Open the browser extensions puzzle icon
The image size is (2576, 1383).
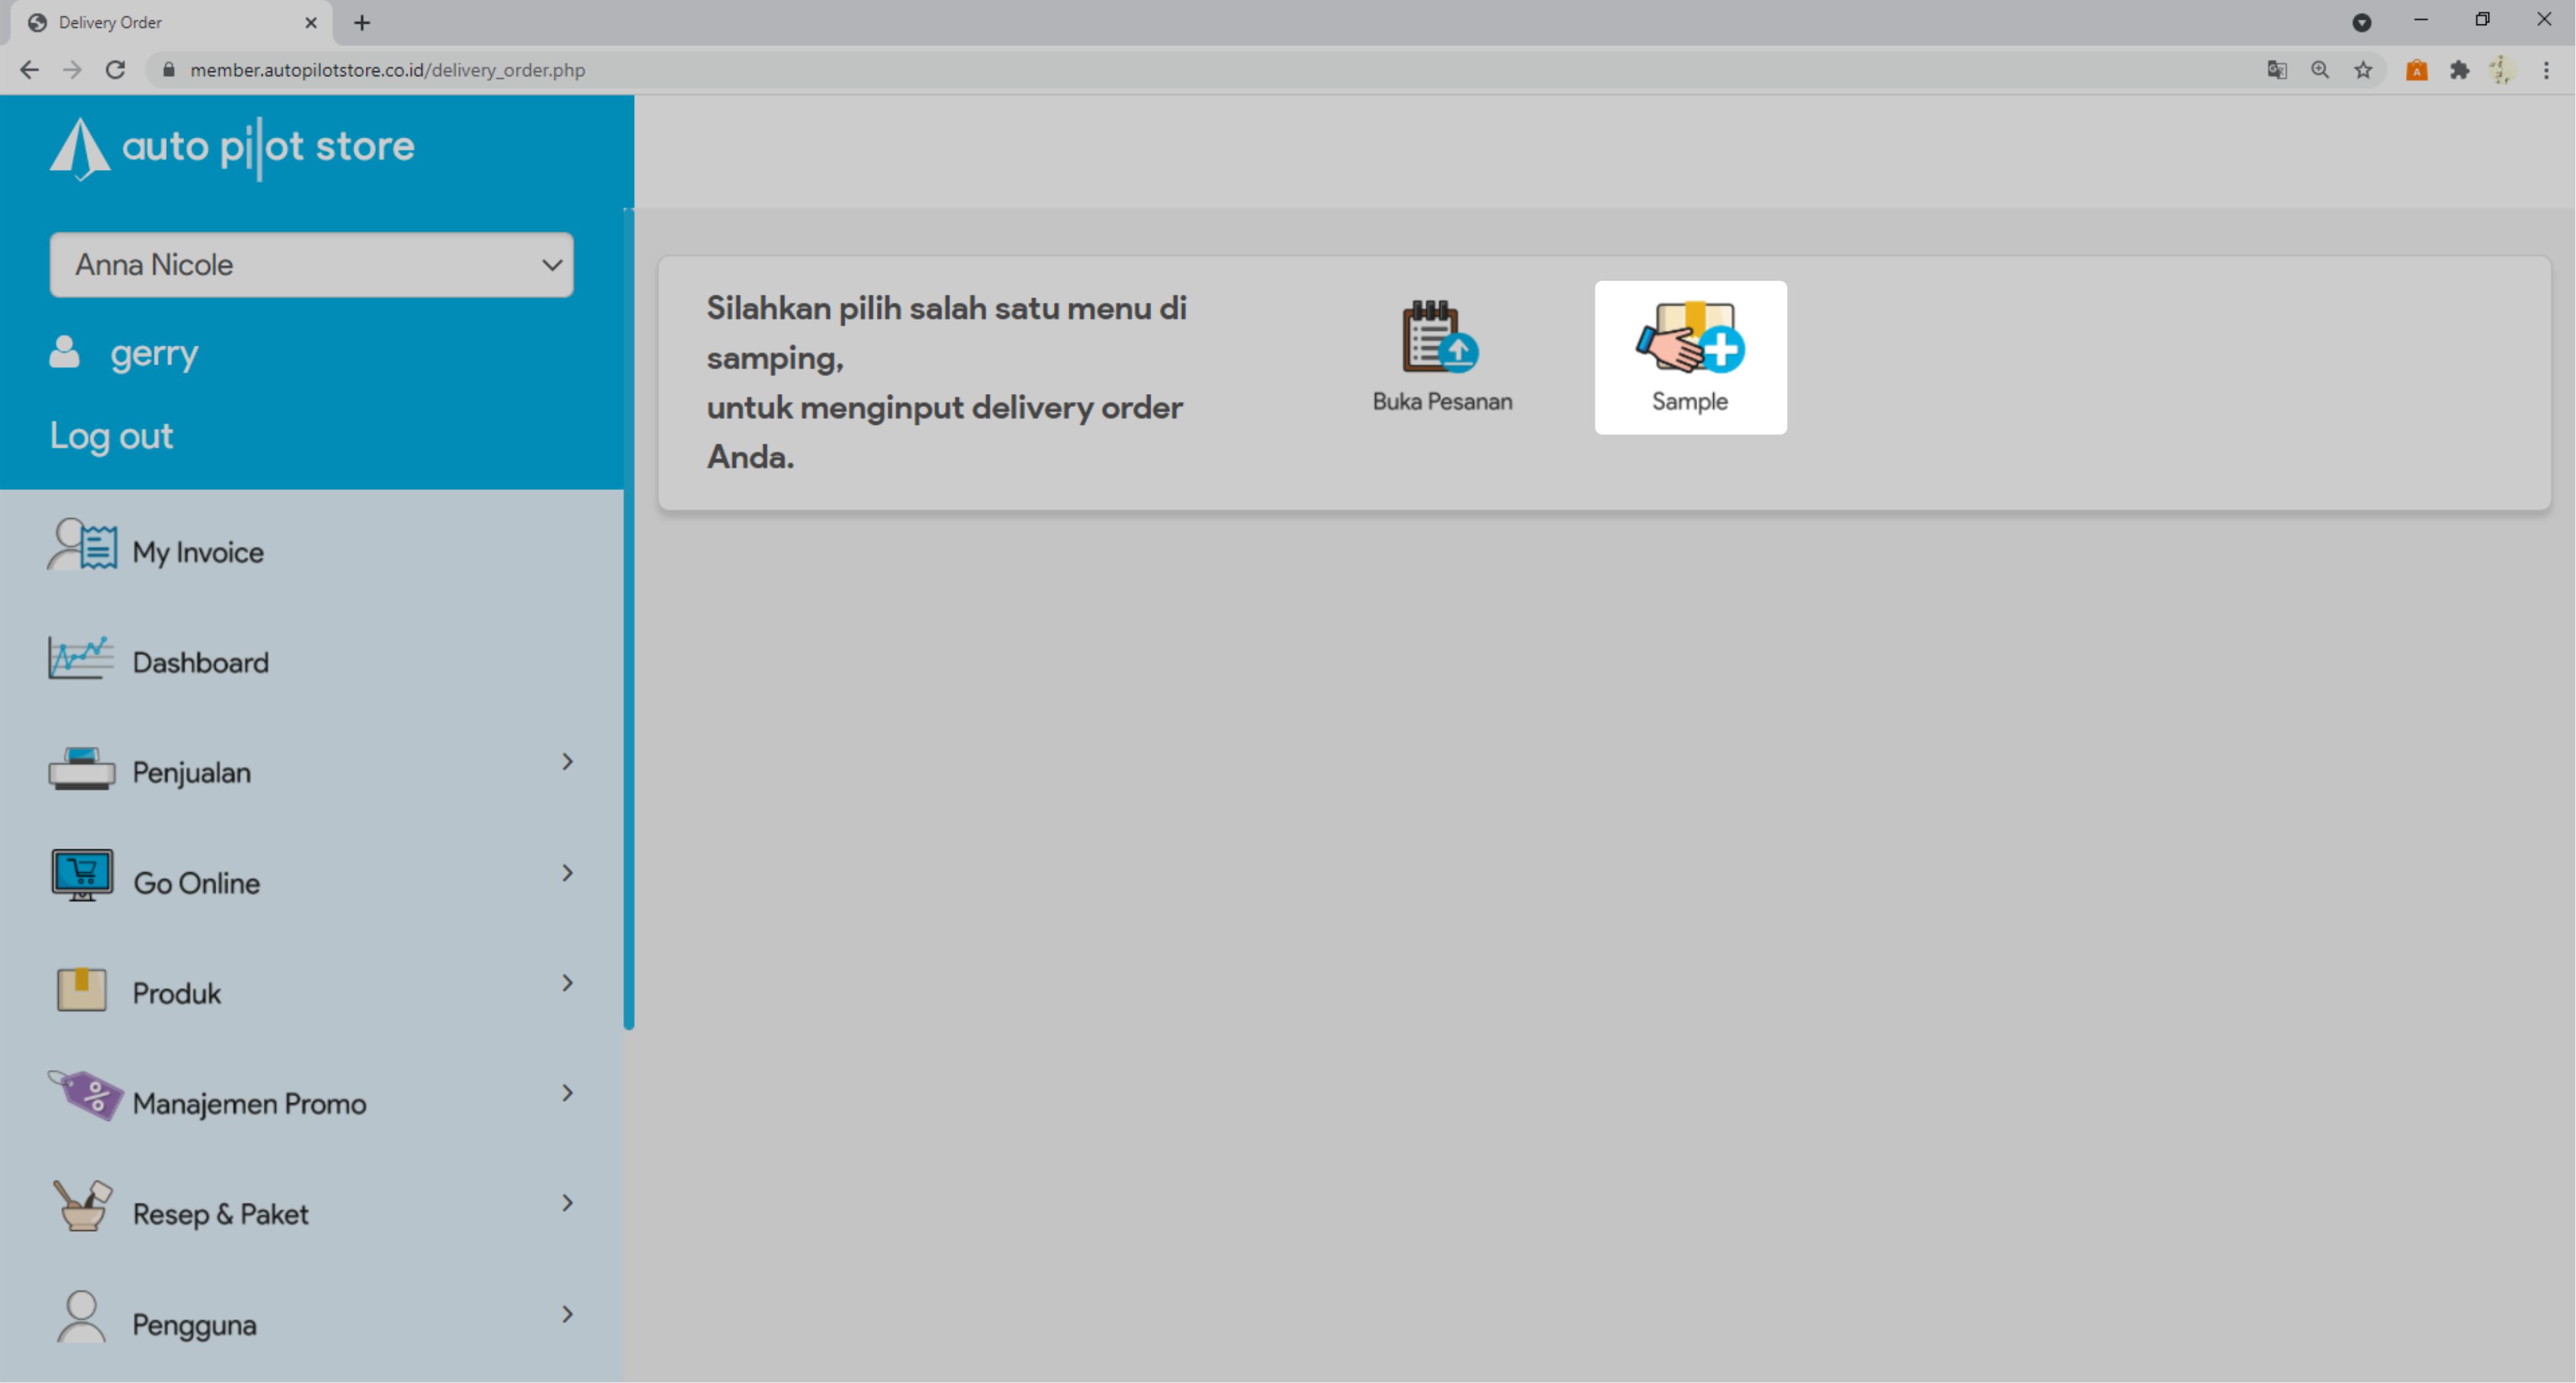click(x=2459, y=70)
